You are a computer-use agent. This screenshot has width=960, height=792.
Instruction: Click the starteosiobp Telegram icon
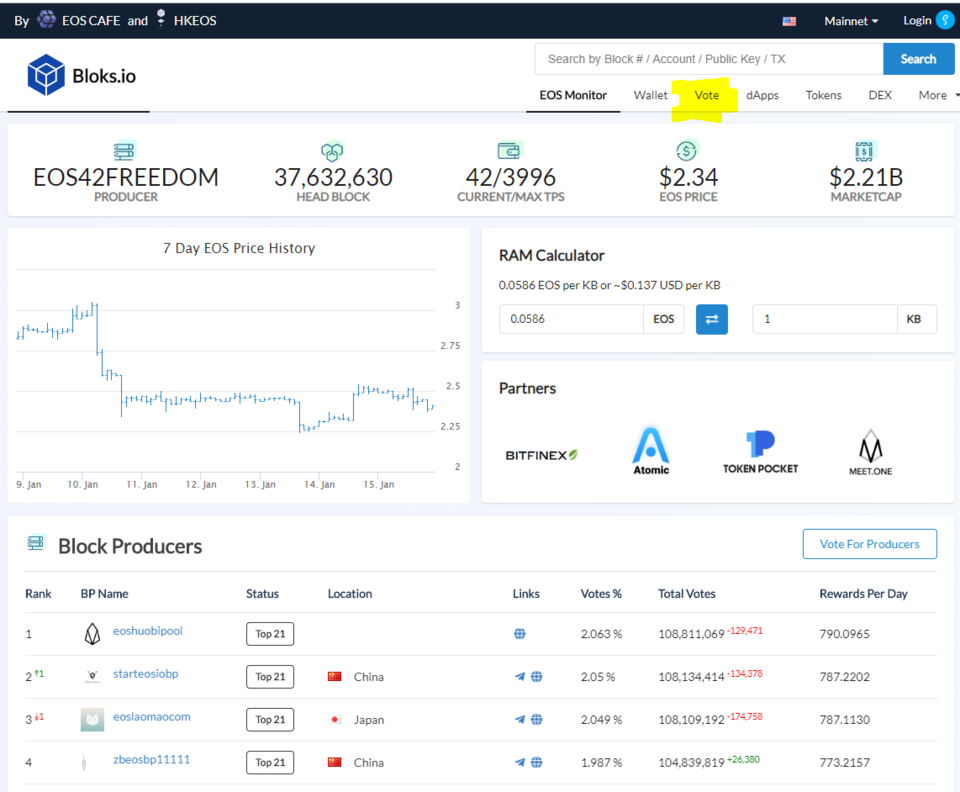coord(519,677)
